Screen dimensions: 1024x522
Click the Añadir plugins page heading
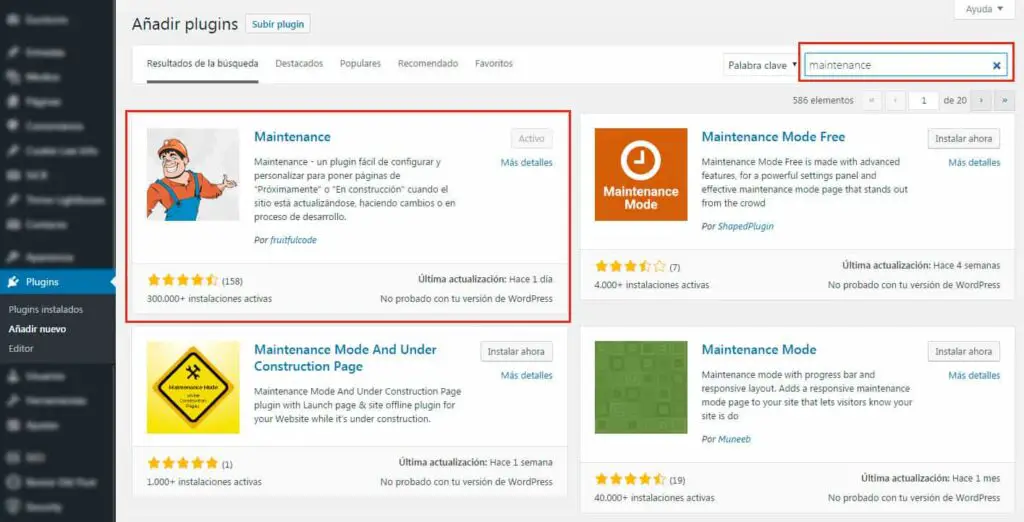[x=185, y=25]
